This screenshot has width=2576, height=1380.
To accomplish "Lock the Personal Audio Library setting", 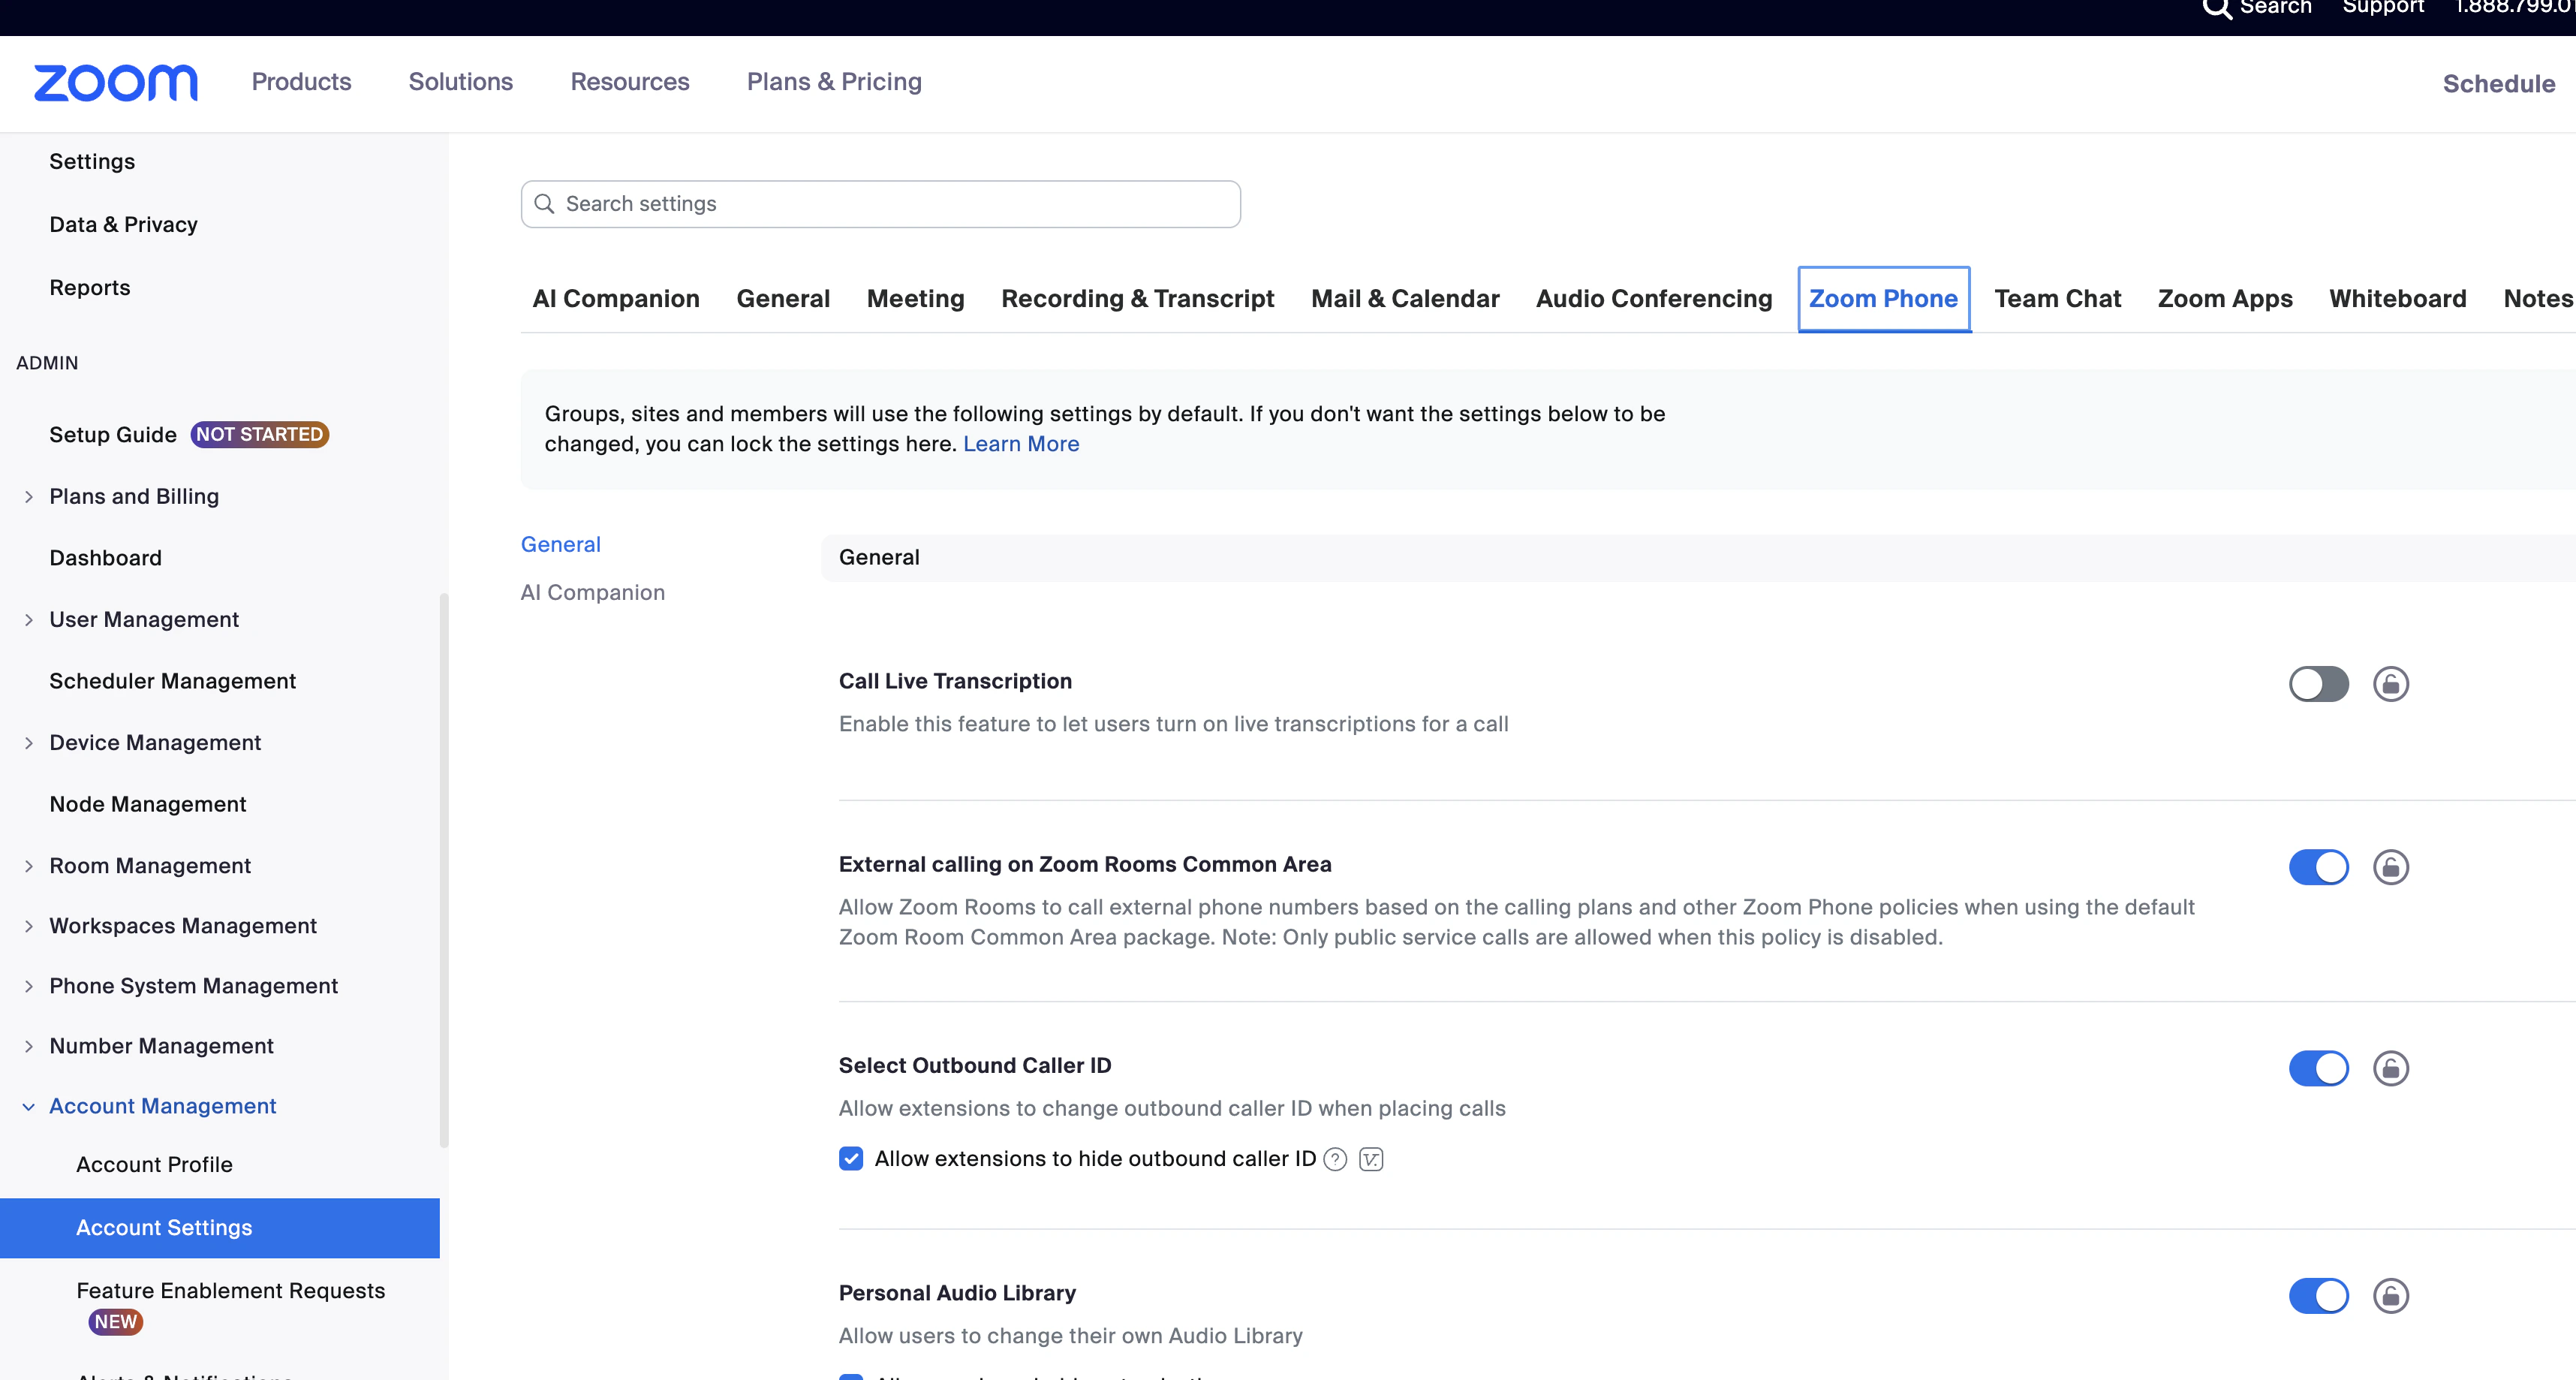I will tap(2391, 1296).
